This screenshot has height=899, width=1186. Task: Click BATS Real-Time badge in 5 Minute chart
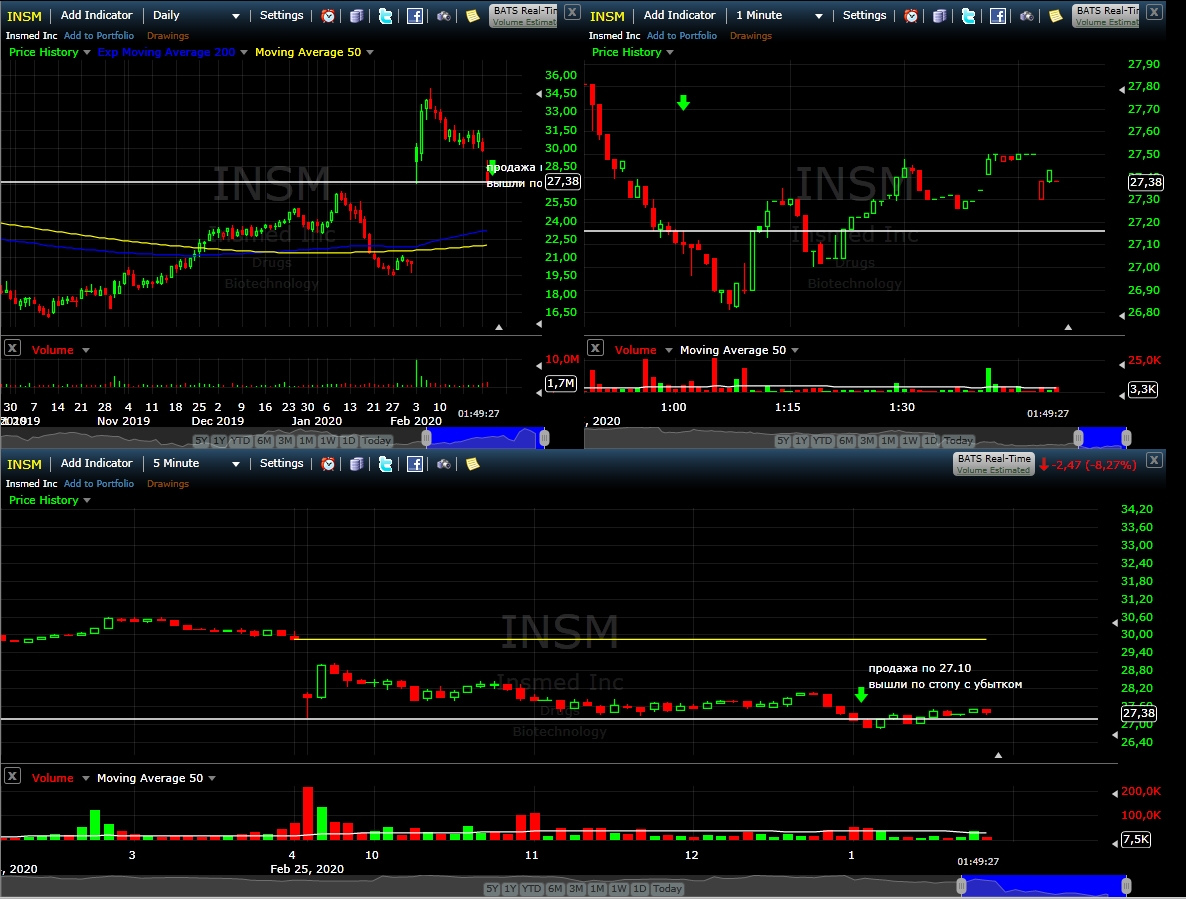coord(994,463)
